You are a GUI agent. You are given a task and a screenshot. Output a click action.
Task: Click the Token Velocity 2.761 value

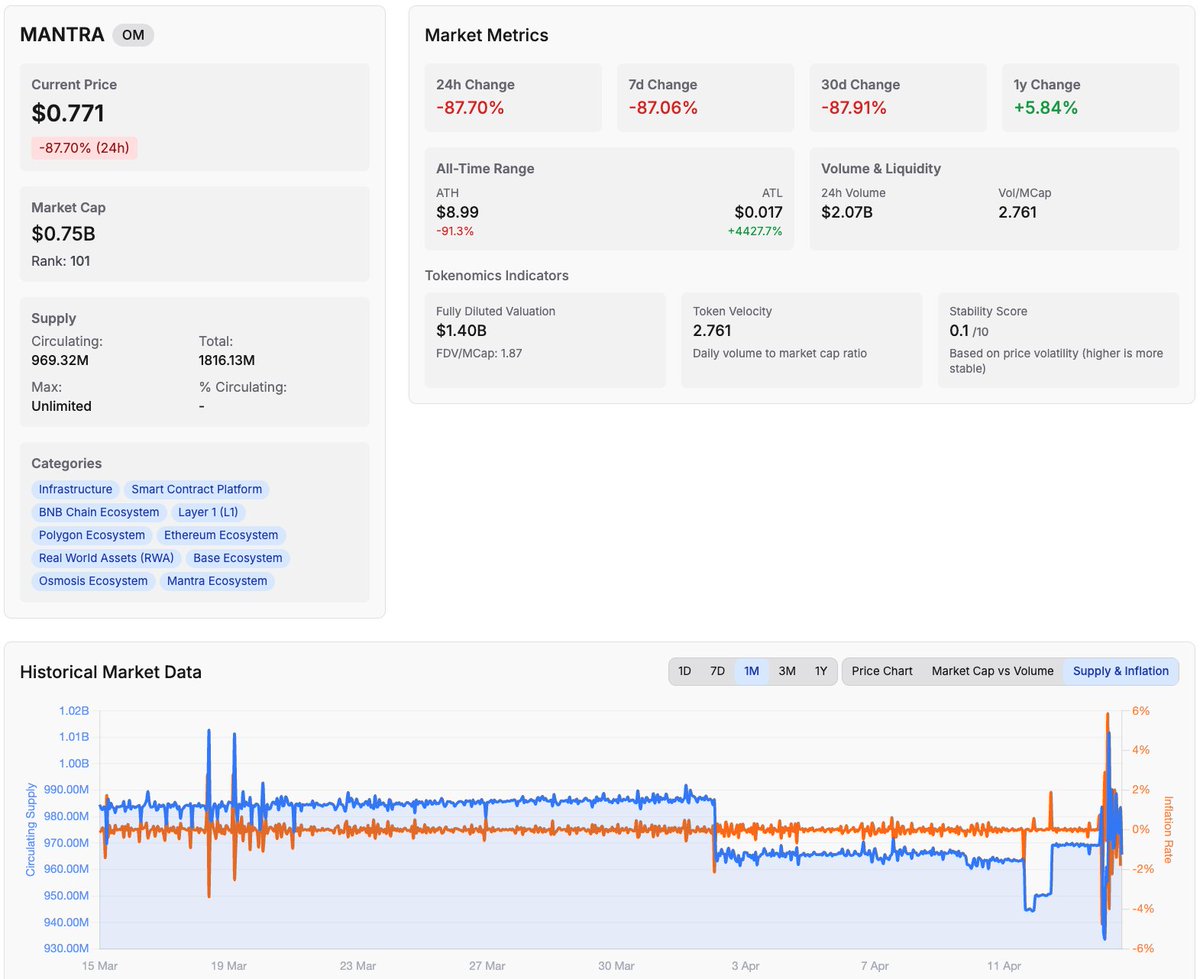pyautogui.click(x=712, y=330)
